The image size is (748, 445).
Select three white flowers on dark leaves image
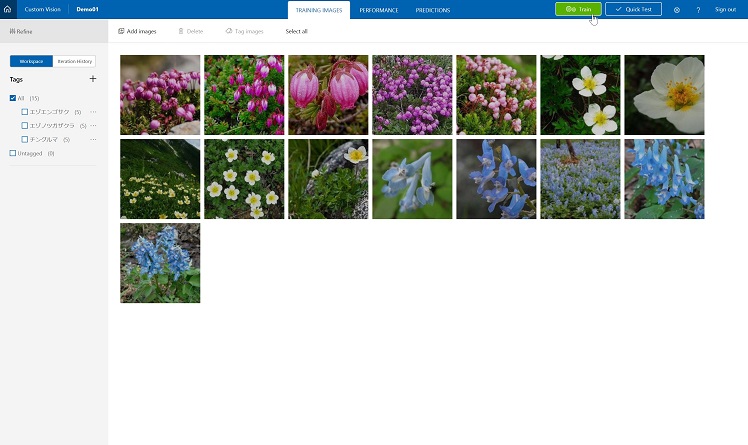580,95
